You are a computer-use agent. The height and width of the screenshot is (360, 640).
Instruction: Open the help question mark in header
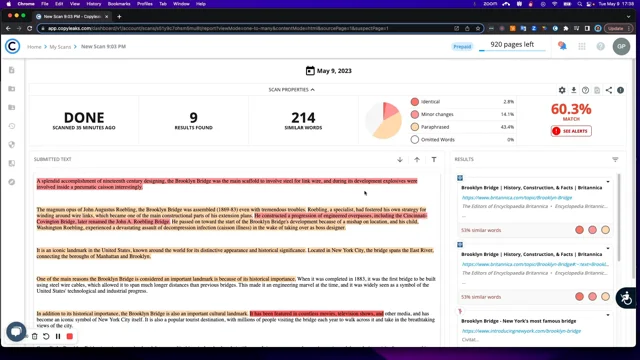pyautogui.click(x=600, y=47)
